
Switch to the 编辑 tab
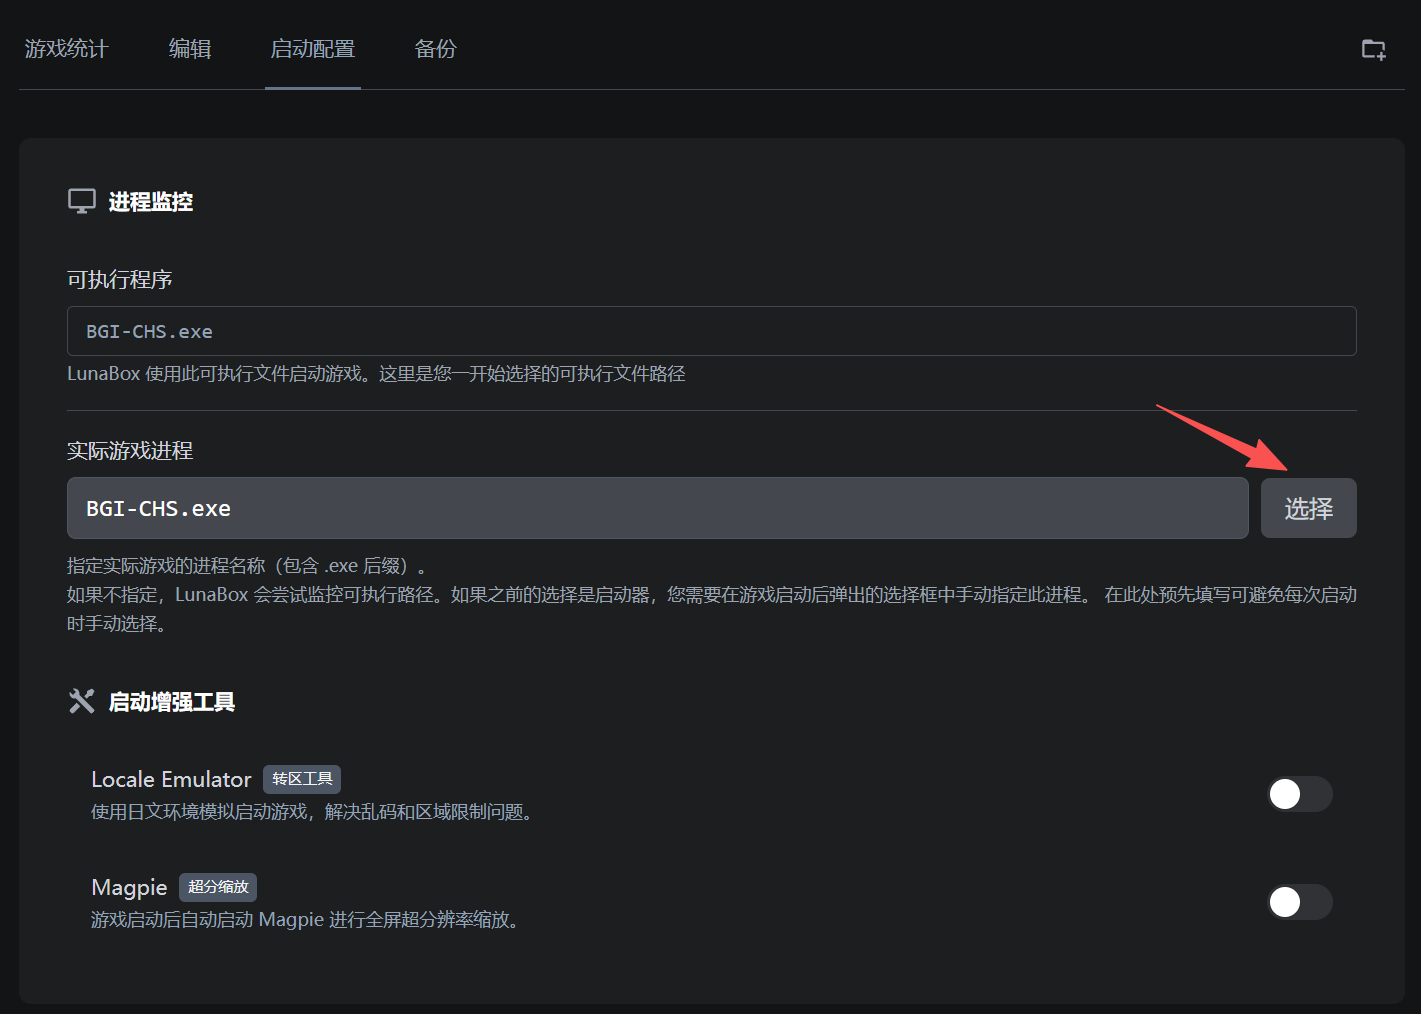(x=190, y=49)
